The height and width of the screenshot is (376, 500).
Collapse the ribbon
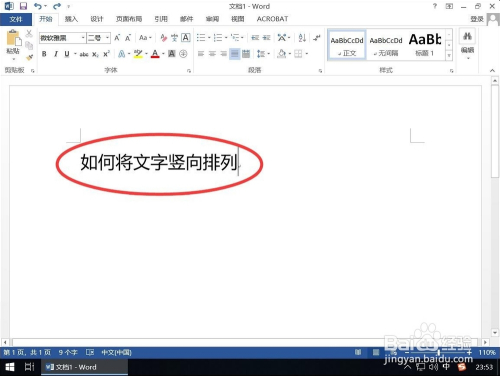pyautogui.click(x=492, y=70)
